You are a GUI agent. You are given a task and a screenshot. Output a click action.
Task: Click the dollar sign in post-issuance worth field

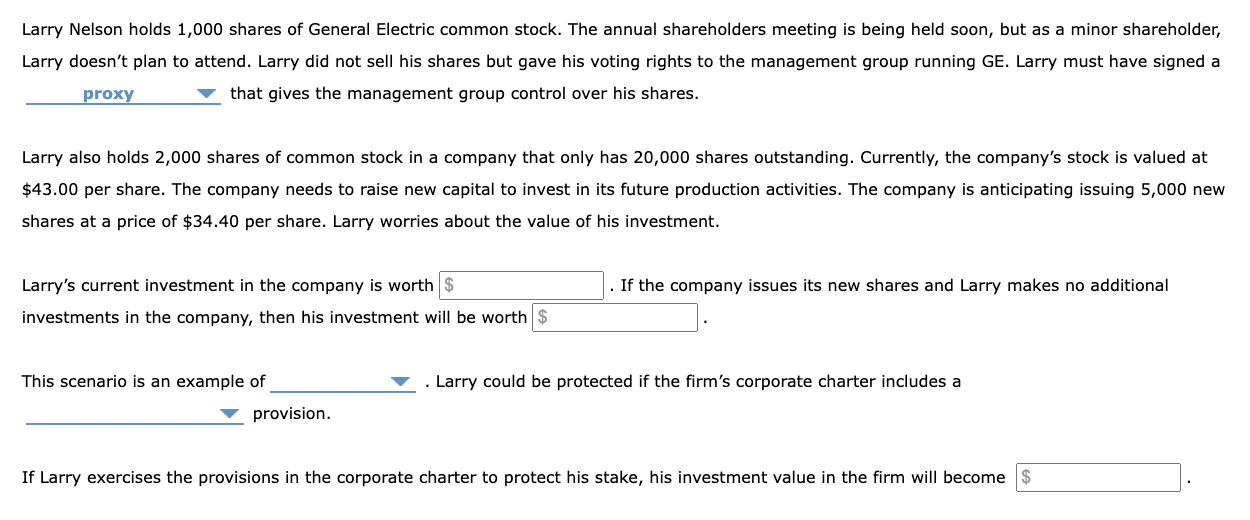[543, 318]
